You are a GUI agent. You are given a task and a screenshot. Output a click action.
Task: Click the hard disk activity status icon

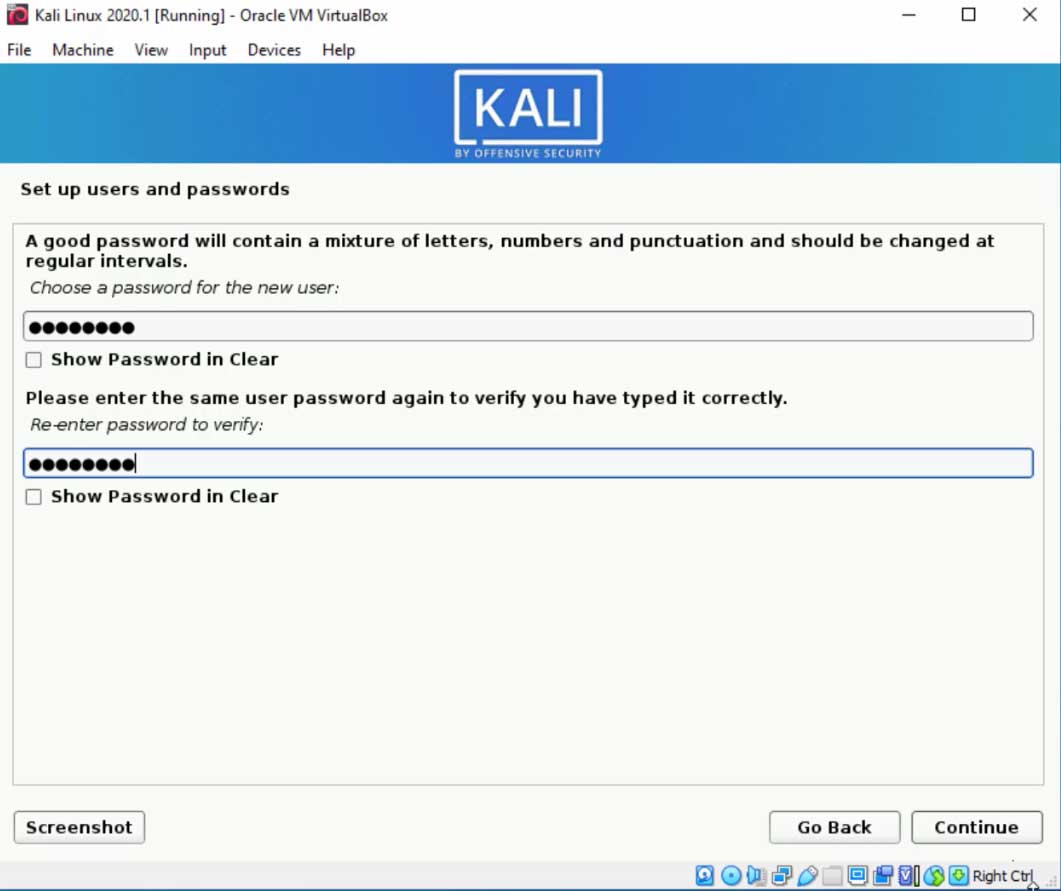[x=704, y=875]
